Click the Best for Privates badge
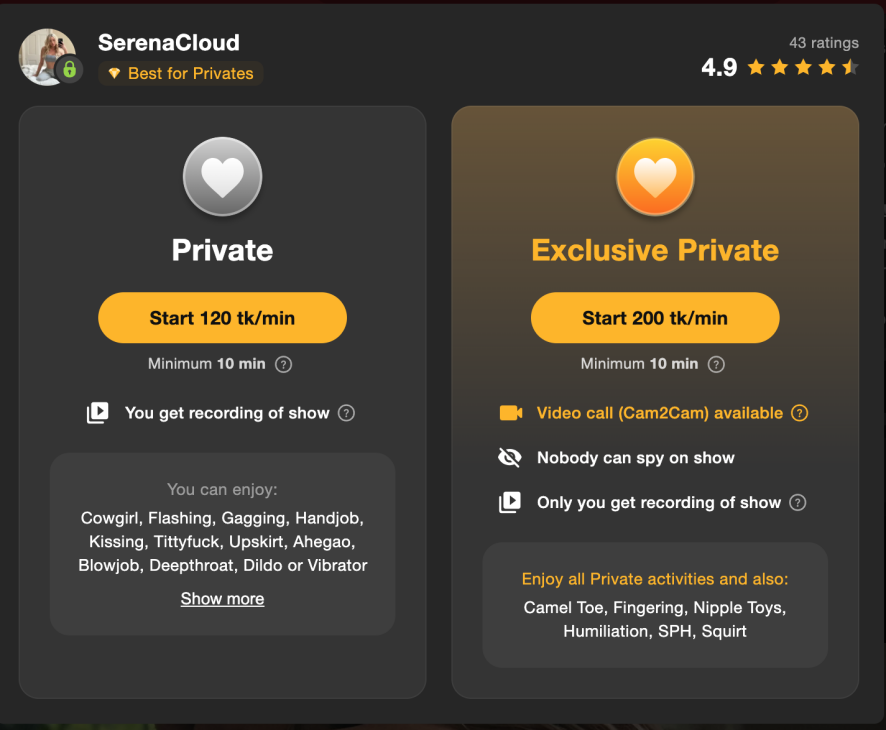The width and height of the screenshot is (886, 730). 181,73
